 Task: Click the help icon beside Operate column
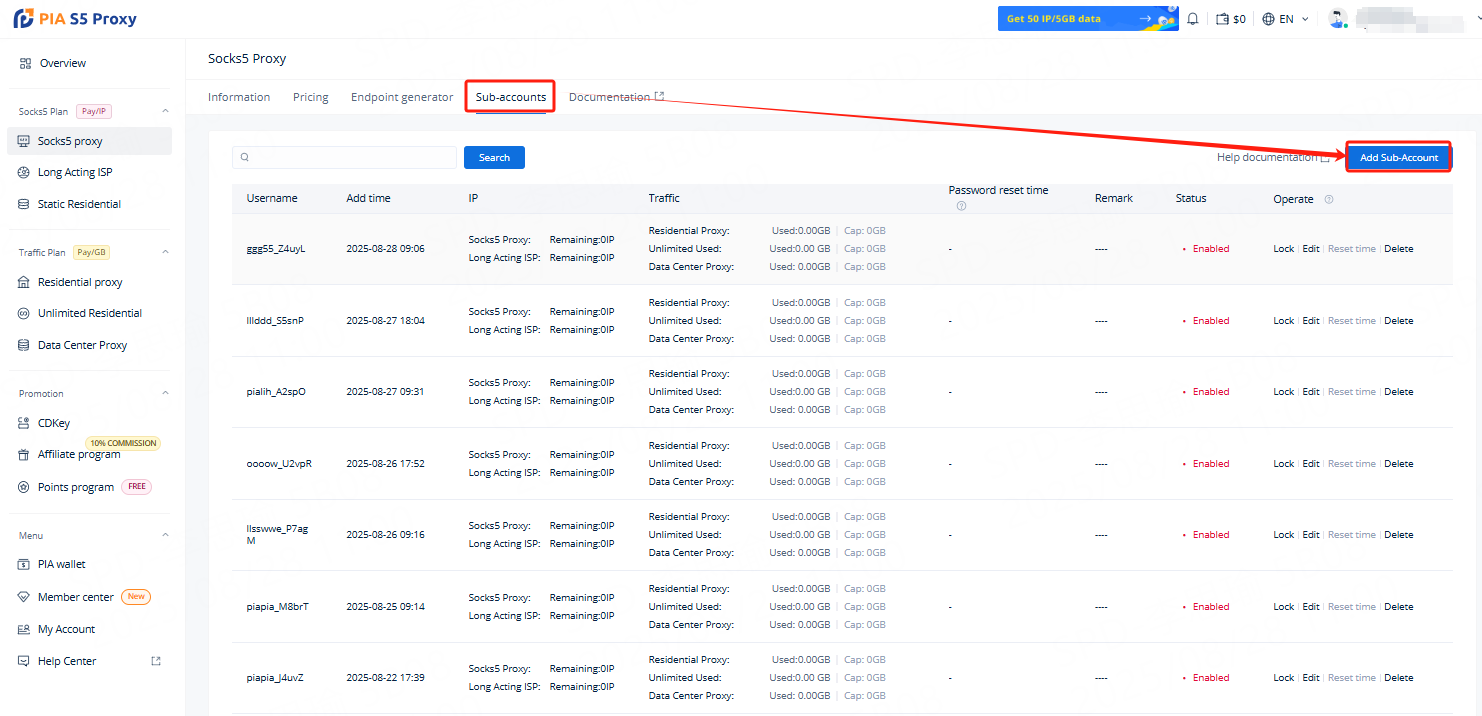1329,199
